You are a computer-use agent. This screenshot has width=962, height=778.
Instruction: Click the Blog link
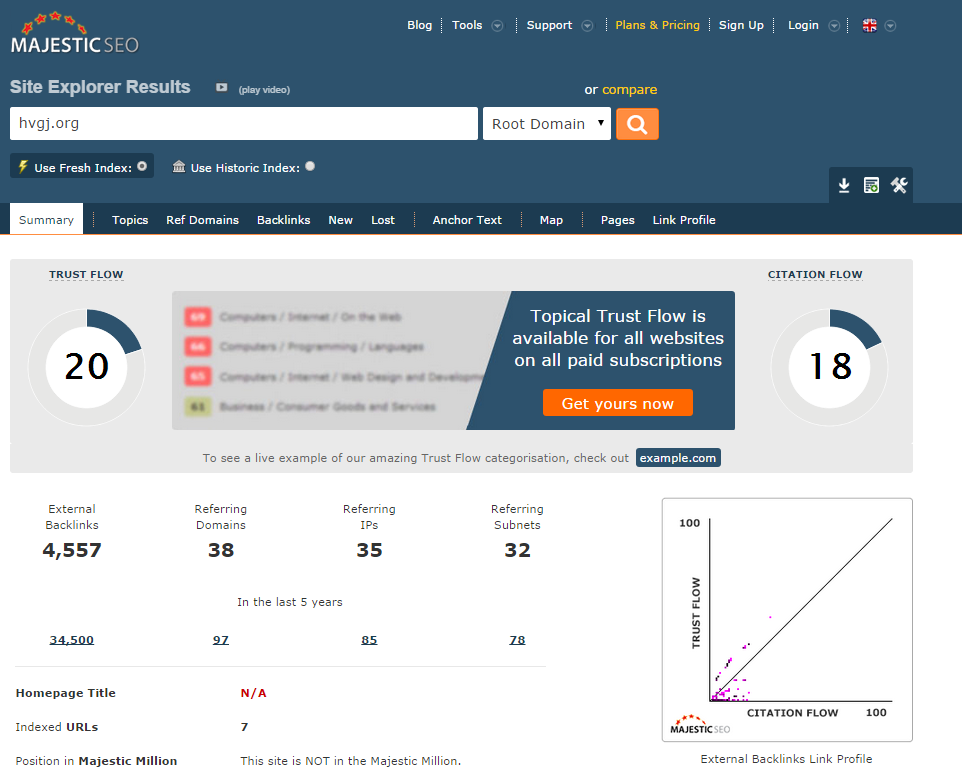click(x=420, y=25)
